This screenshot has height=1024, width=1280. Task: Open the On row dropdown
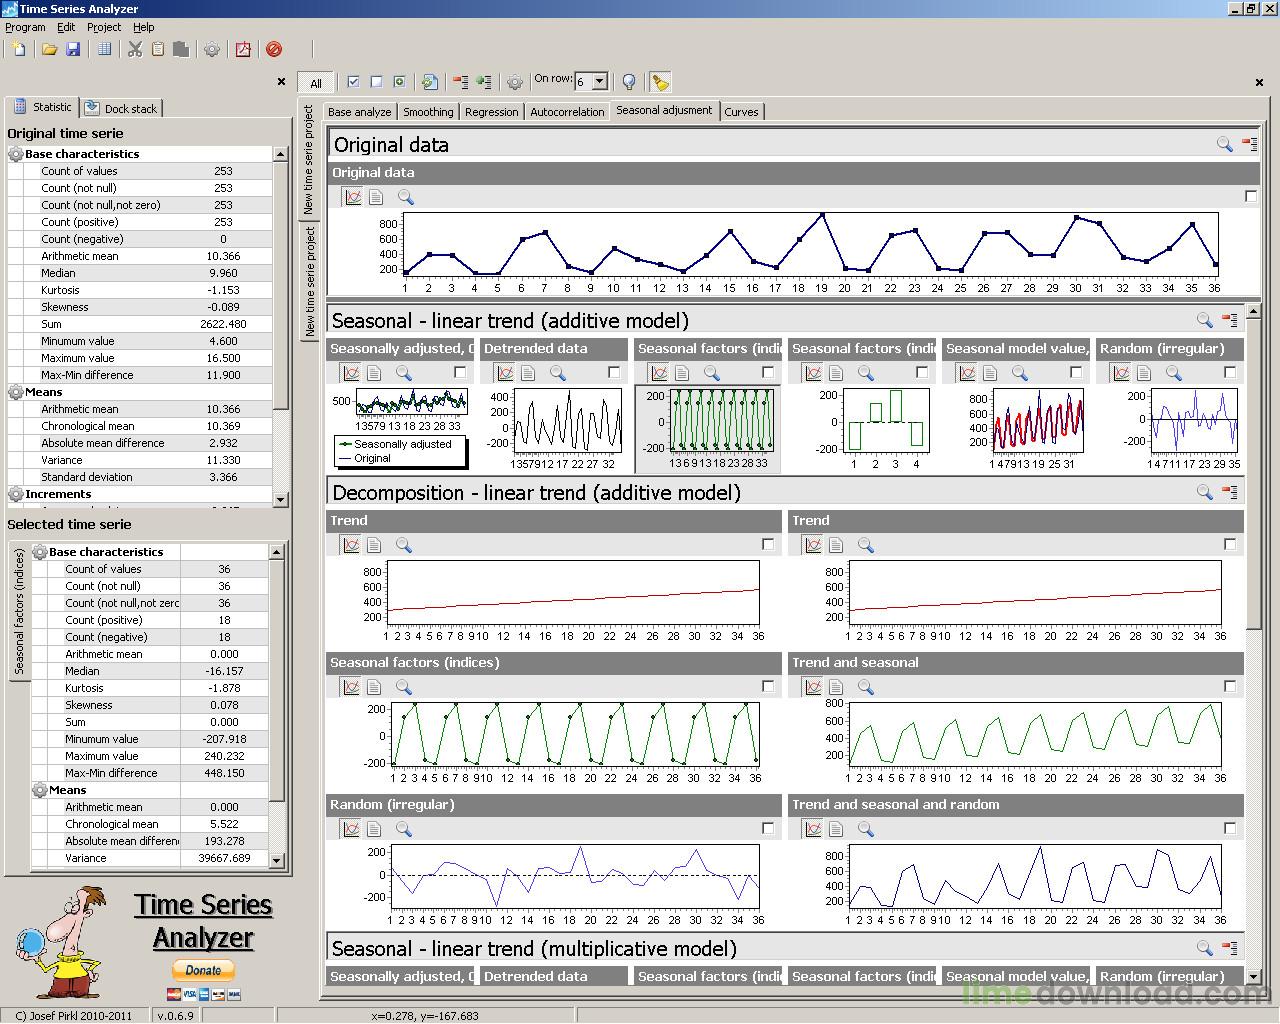[601, 81]
